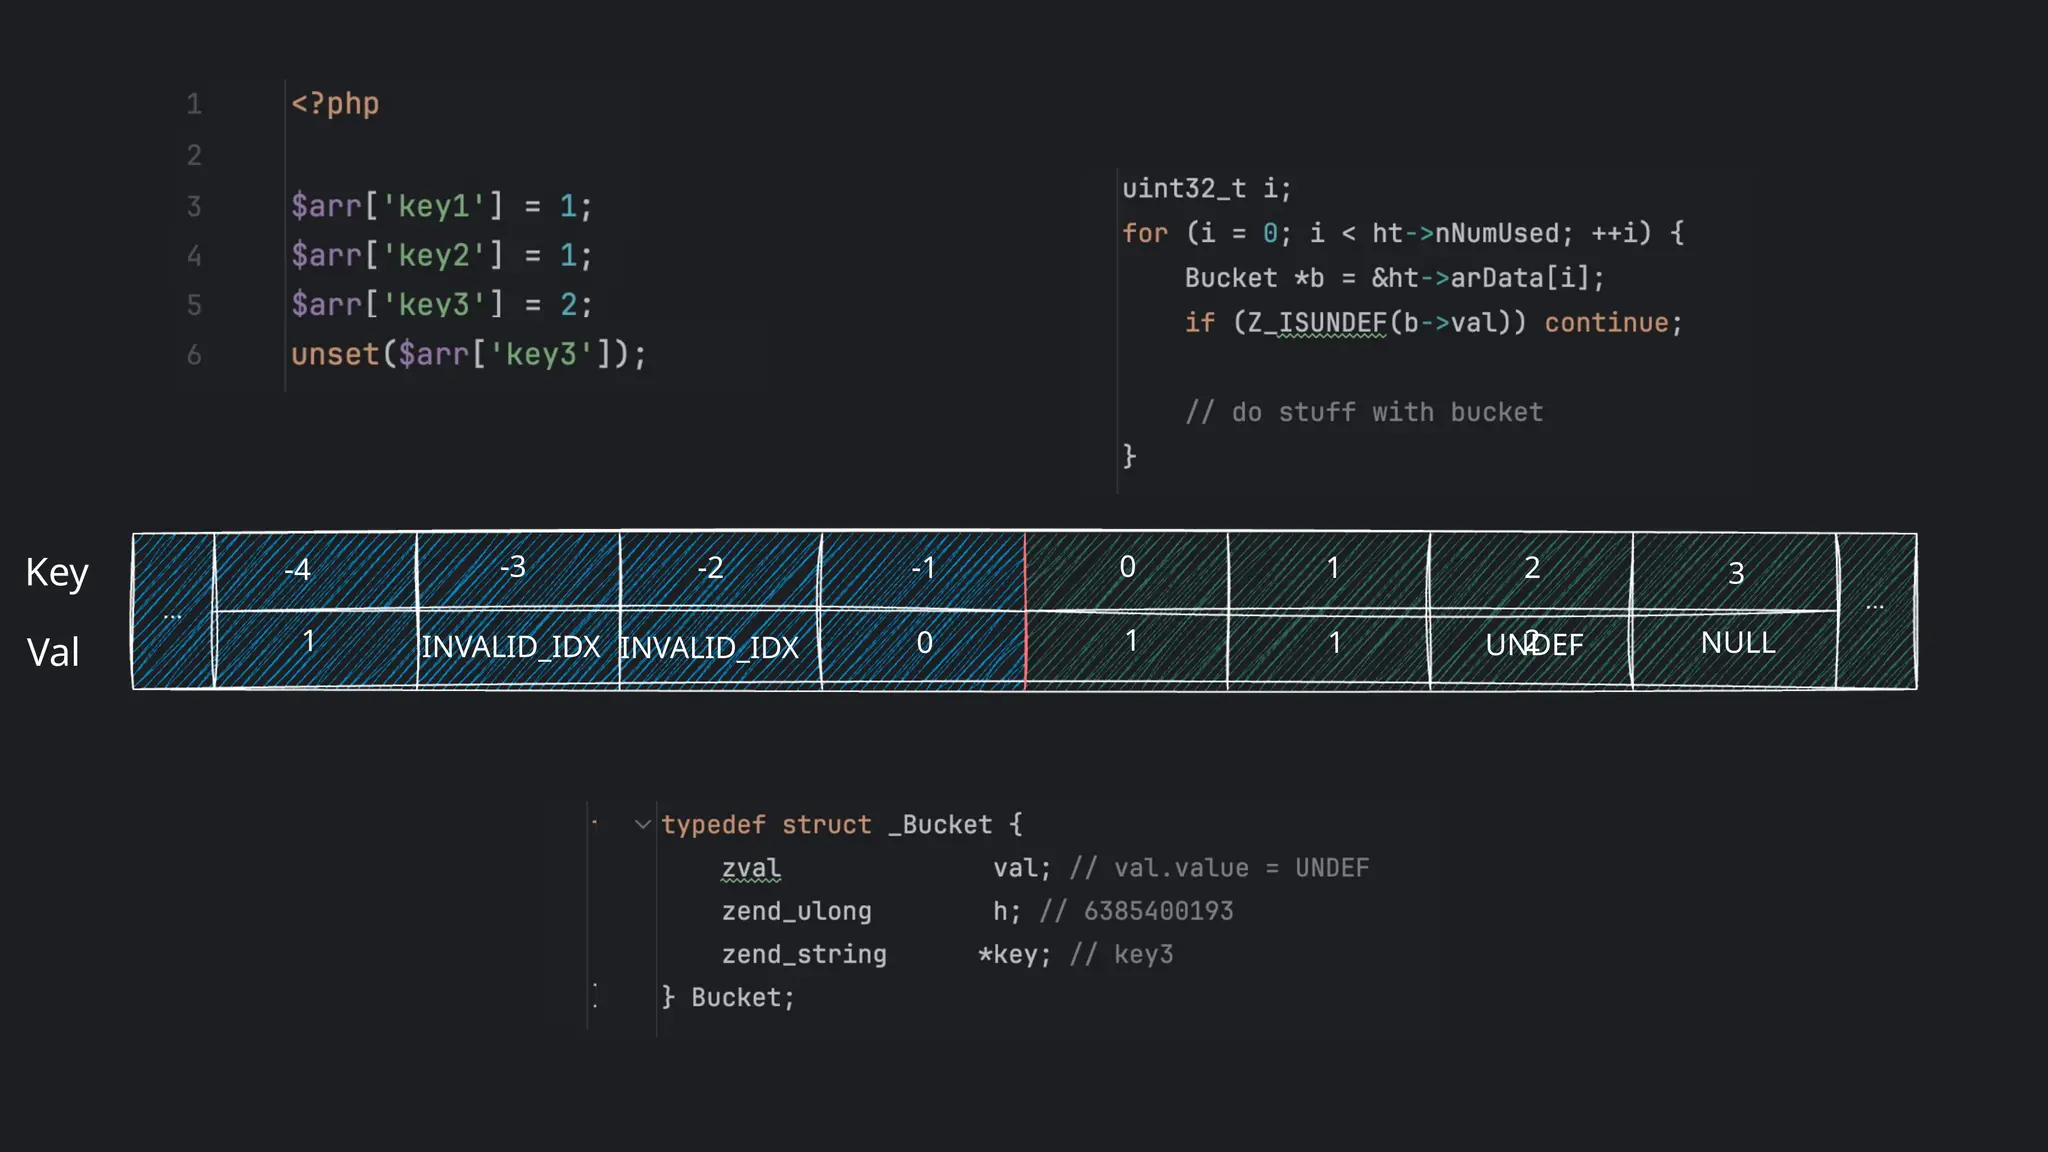The height and width of the screenshot is (1152, 2048).
Task: Select the Z_ISUNDEF macro in C code
Action: point(1316,323)
